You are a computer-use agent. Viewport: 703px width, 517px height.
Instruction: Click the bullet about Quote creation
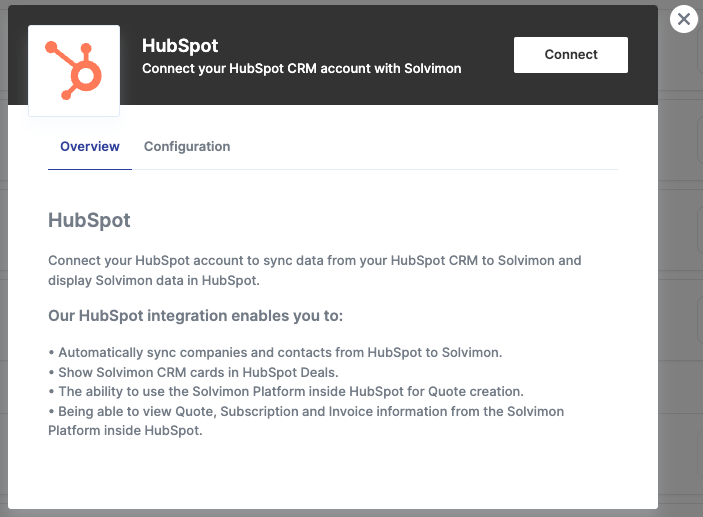pos(286,391)
